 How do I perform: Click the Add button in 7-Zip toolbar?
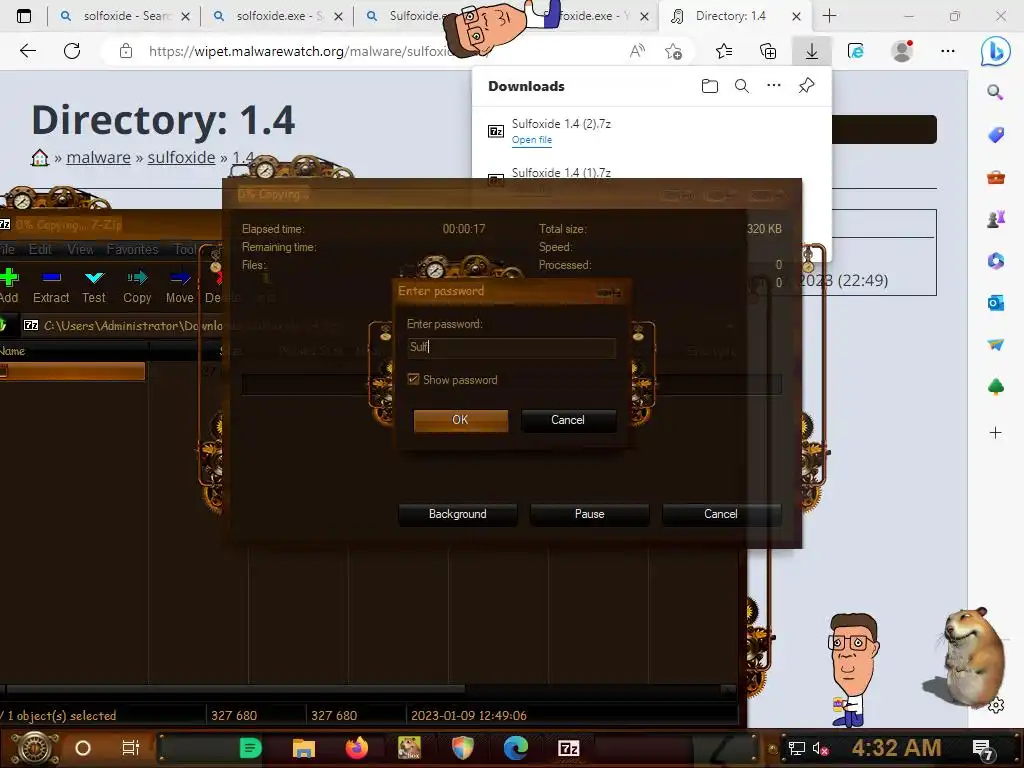click(9, 285)
